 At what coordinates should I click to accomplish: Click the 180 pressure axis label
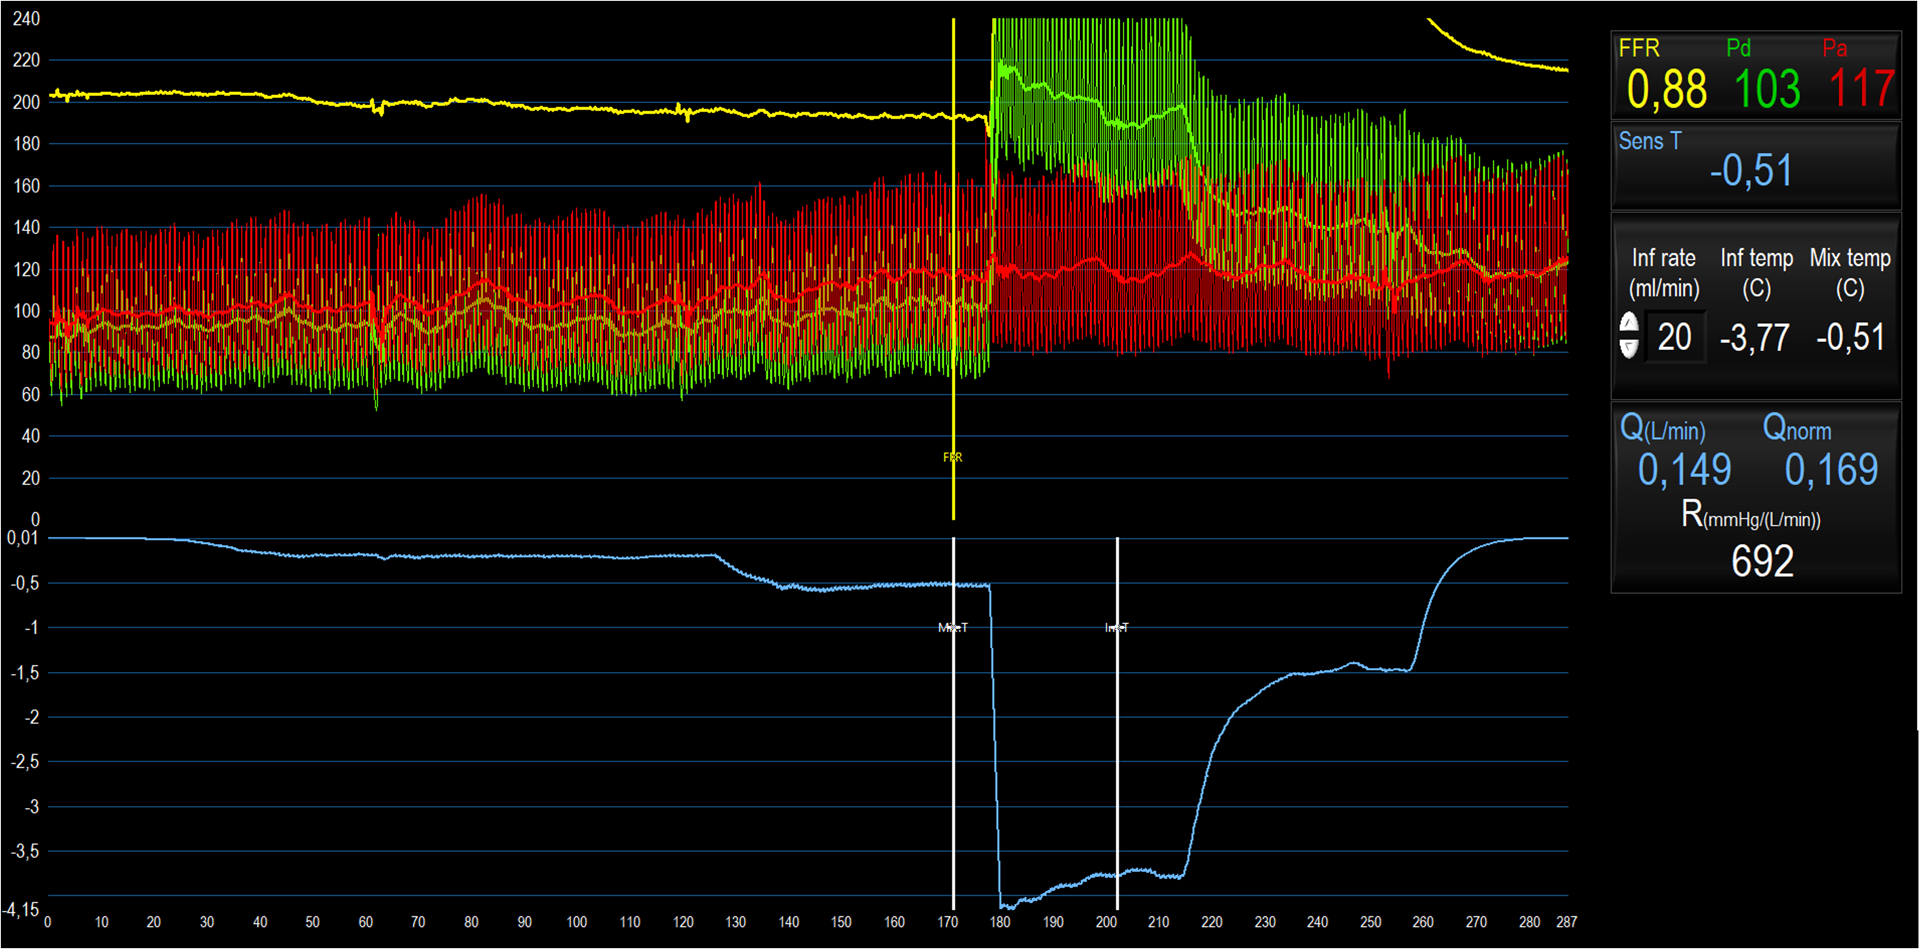(27, 144)
